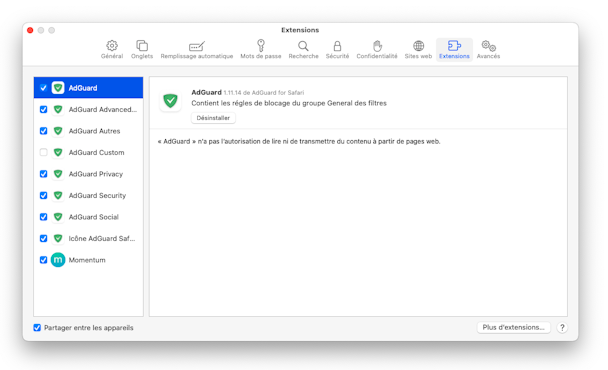
Task: Click the AdGuard Custom shield icon
Action: coord(58,152)
